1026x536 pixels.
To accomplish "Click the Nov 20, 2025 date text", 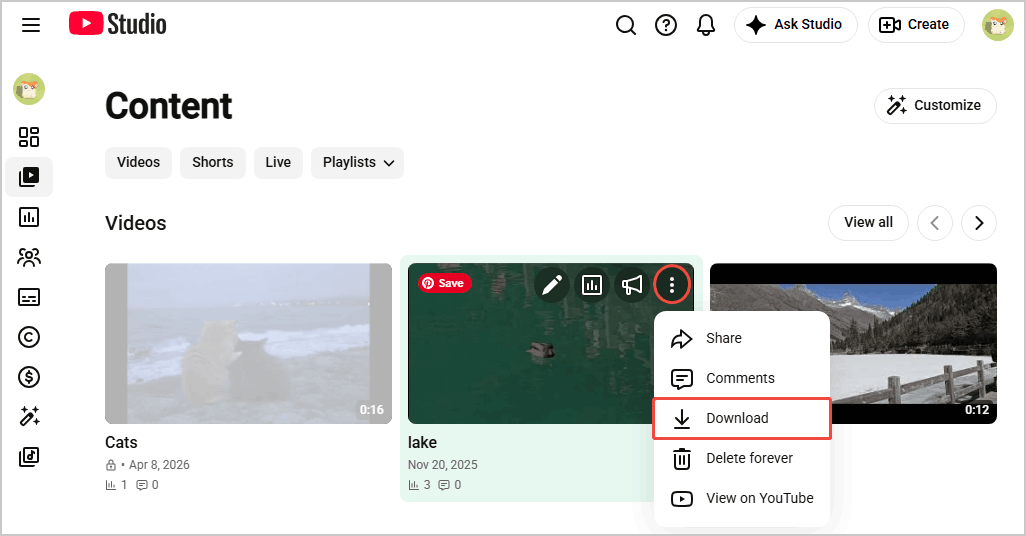I will pos(442,465).
